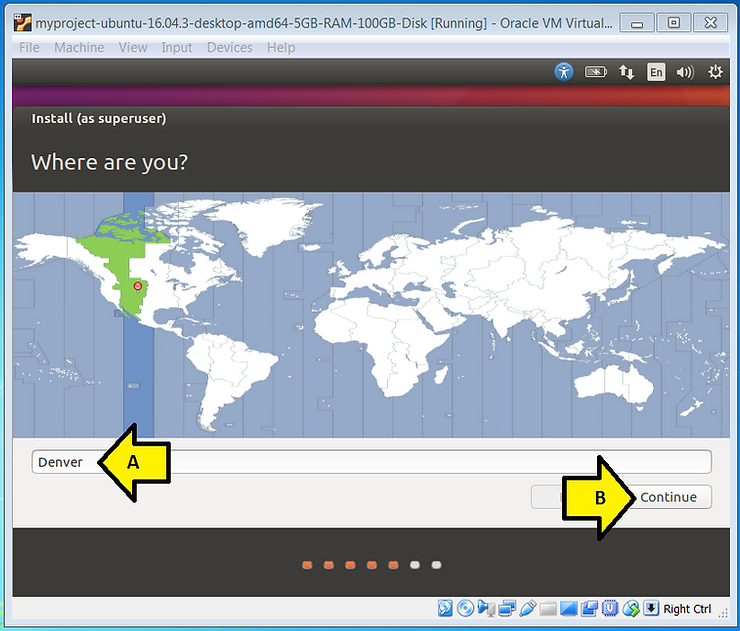The width and height of the screenshot is (740, 631).
Task: Open the Machine menu
Action: pos(79,47)
